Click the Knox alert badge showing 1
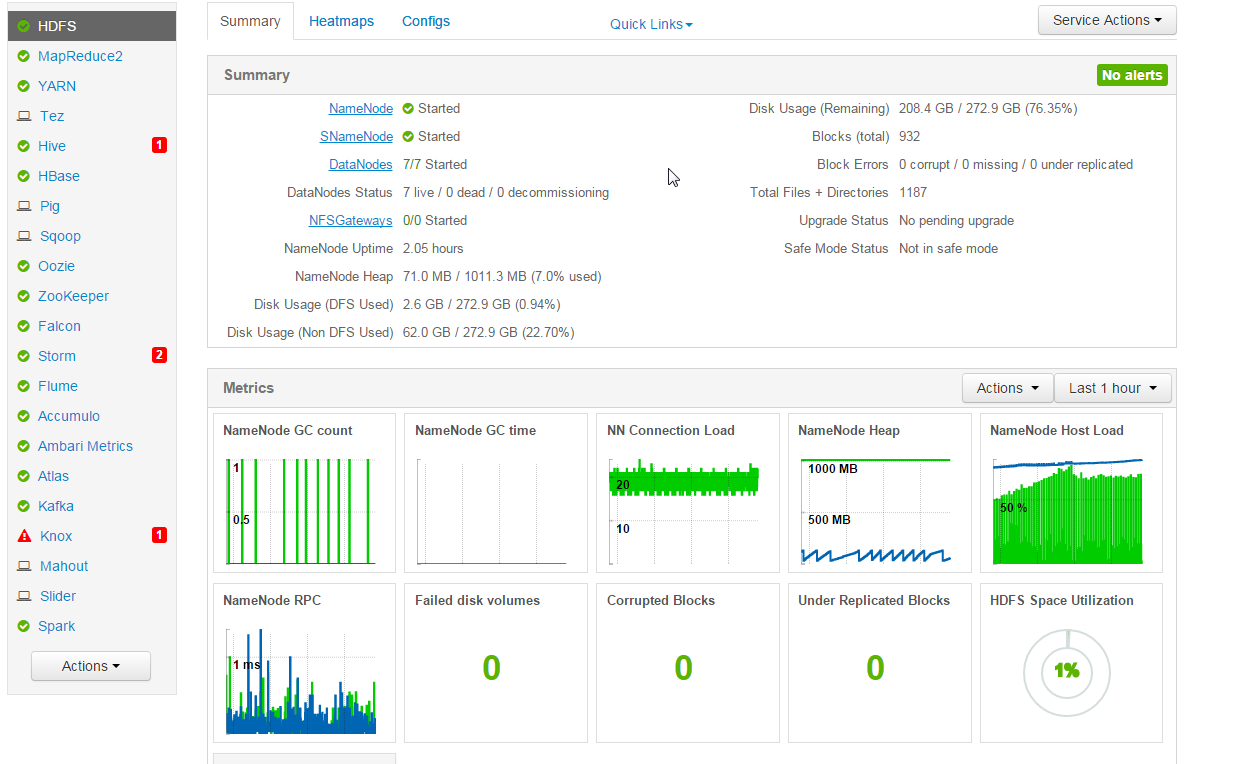Image resolution: width=1247 pixels, height=764 pixels. [159, 535]
